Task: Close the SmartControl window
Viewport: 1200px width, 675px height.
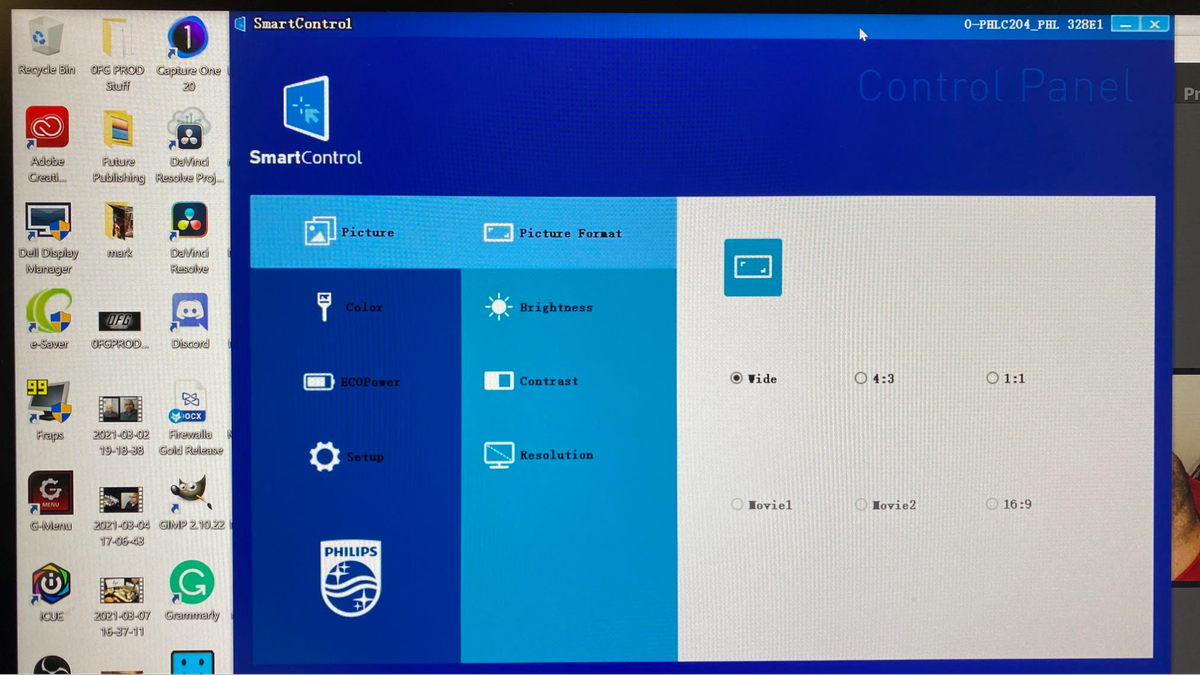Action: coord(1156,24)
